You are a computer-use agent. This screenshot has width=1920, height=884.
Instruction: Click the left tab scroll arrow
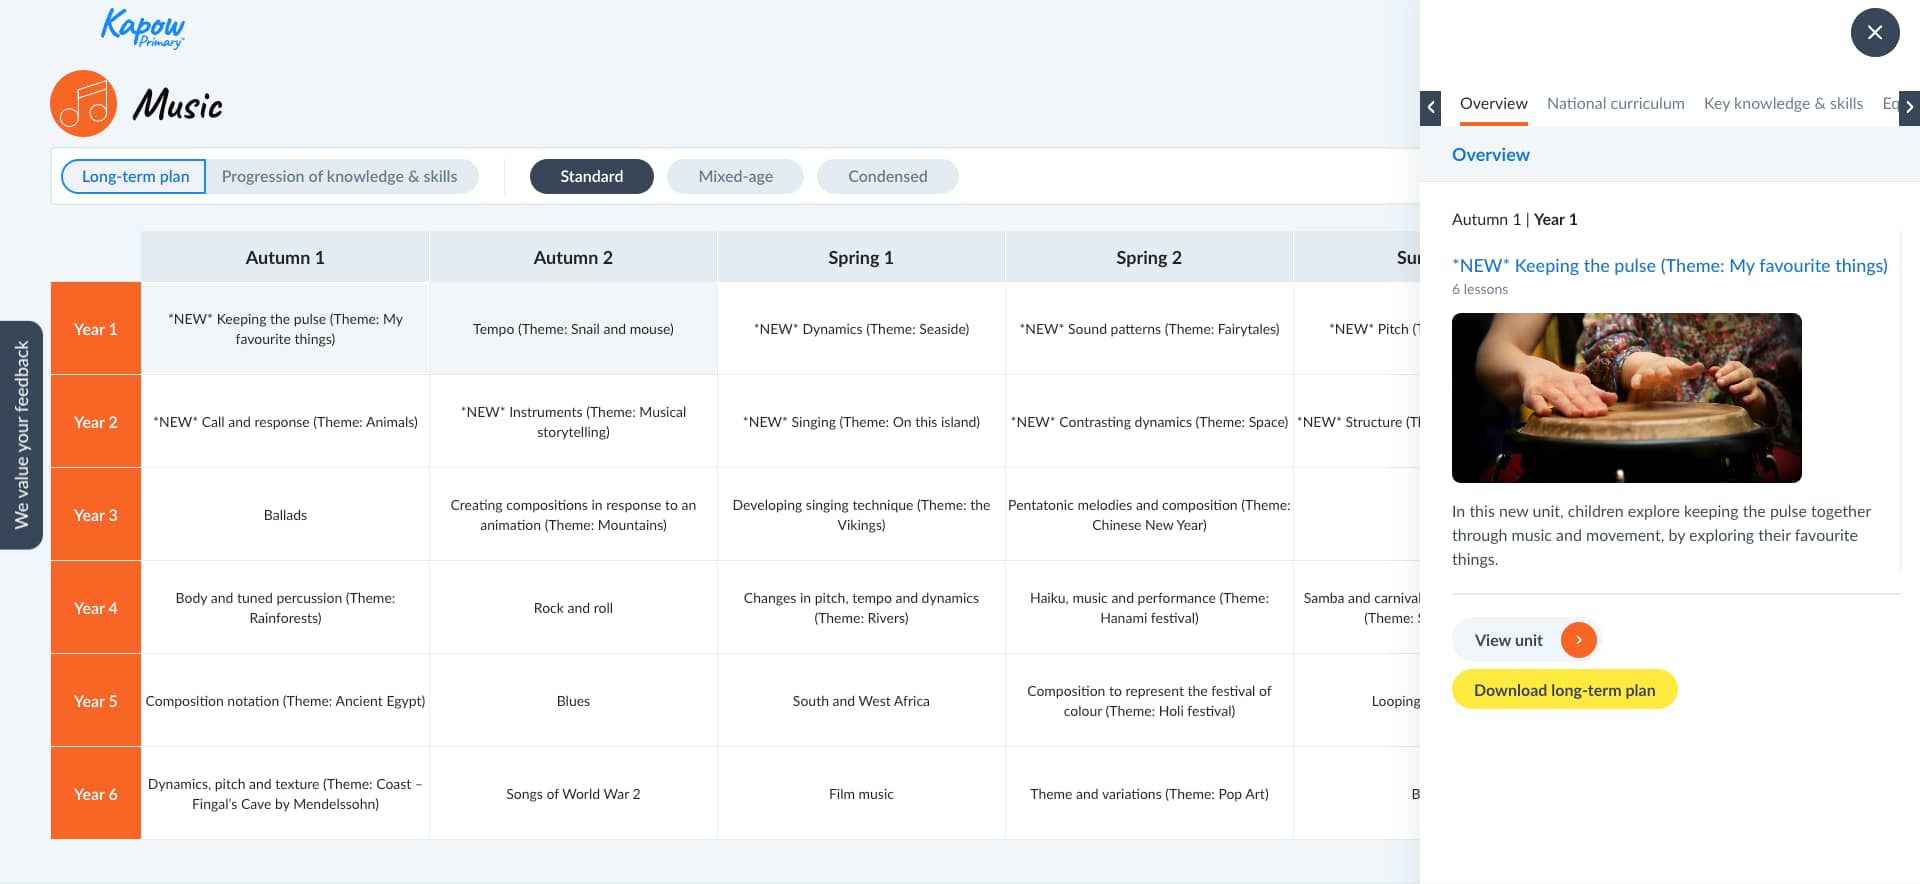(1431, 107)
